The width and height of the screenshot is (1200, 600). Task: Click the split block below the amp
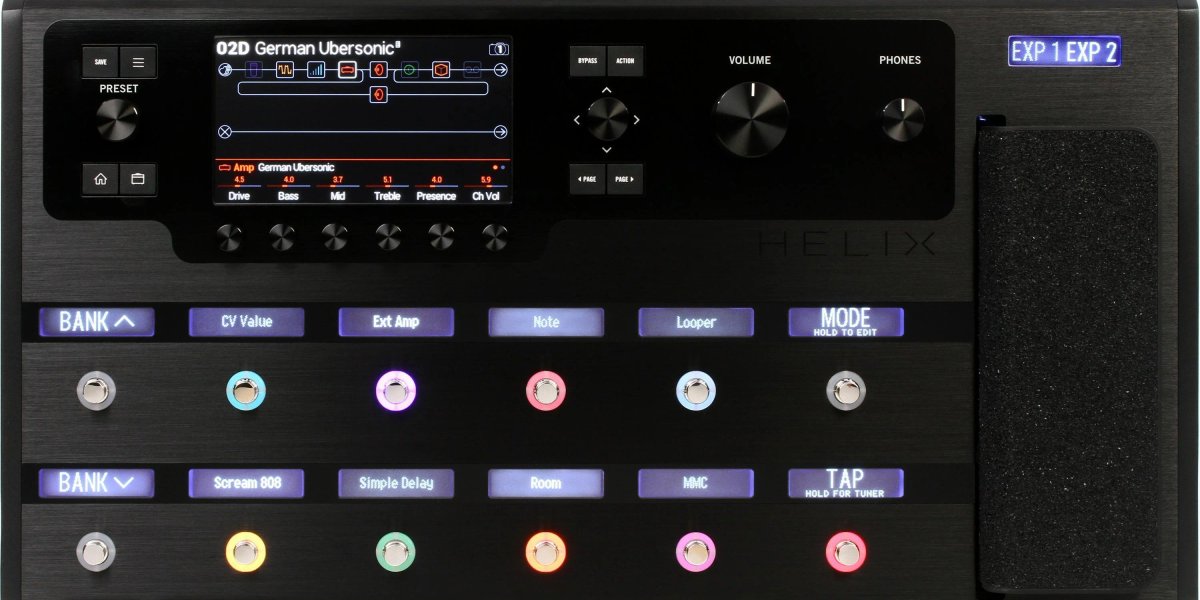point(378,93)
